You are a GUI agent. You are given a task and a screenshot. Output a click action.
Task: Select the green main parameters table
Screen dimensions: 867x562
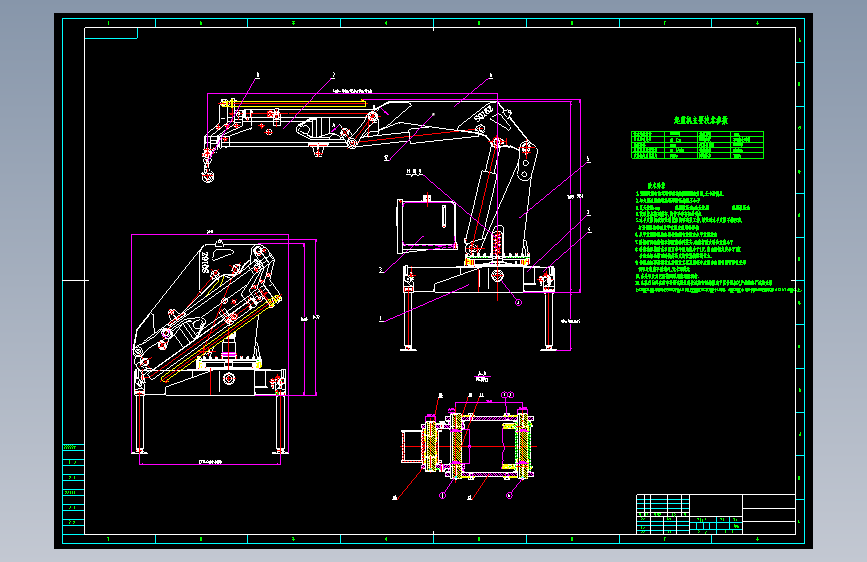pyautogui.click(x=697, y=145)
